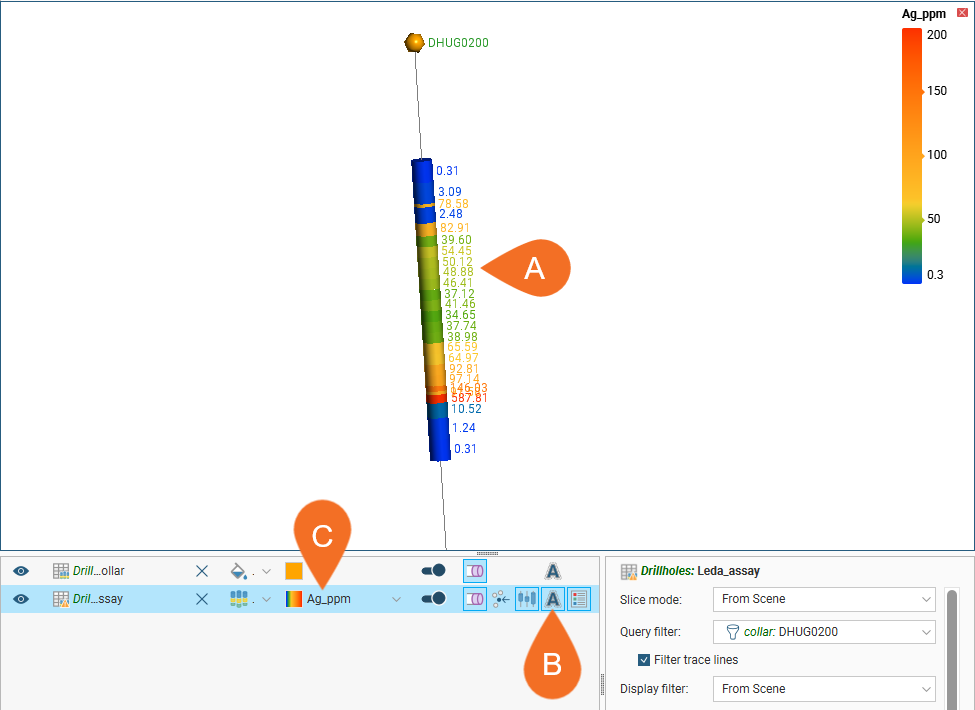Hide the Drillholes collar layer via eye icon
975x710 pixels.
pos(21,571)
